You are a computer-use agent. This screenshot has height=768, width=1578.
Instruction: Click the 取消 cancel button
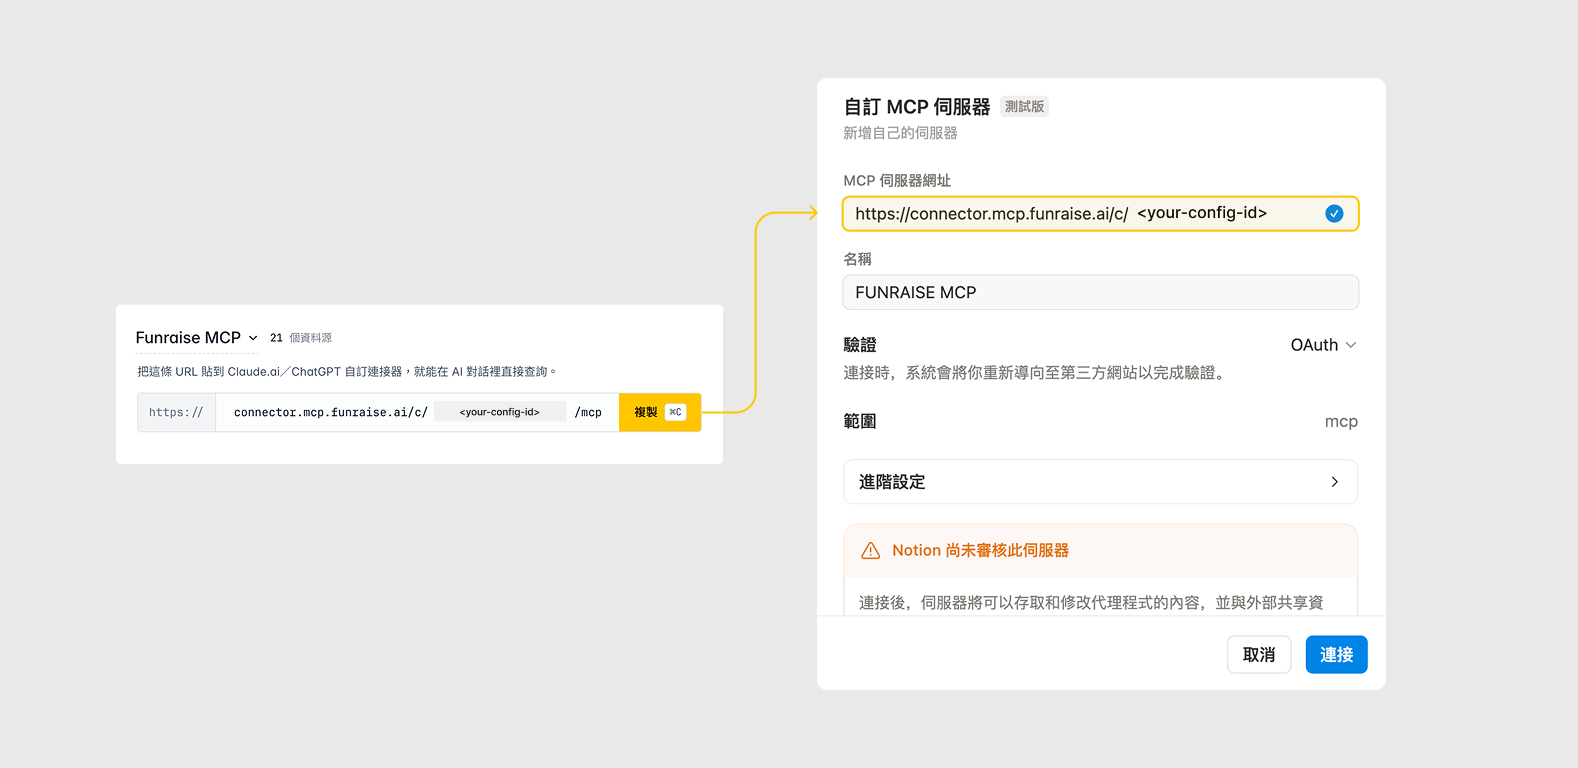1259,655
